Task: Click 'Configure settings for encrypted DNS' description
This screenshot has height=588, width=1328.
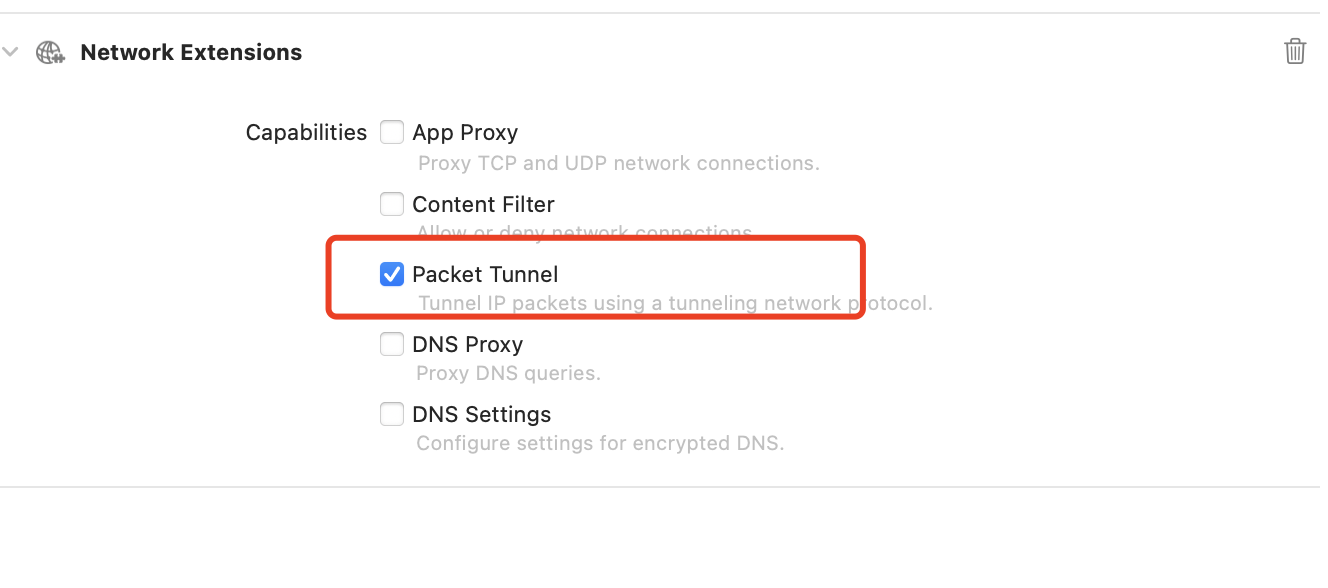Action: 600,443
